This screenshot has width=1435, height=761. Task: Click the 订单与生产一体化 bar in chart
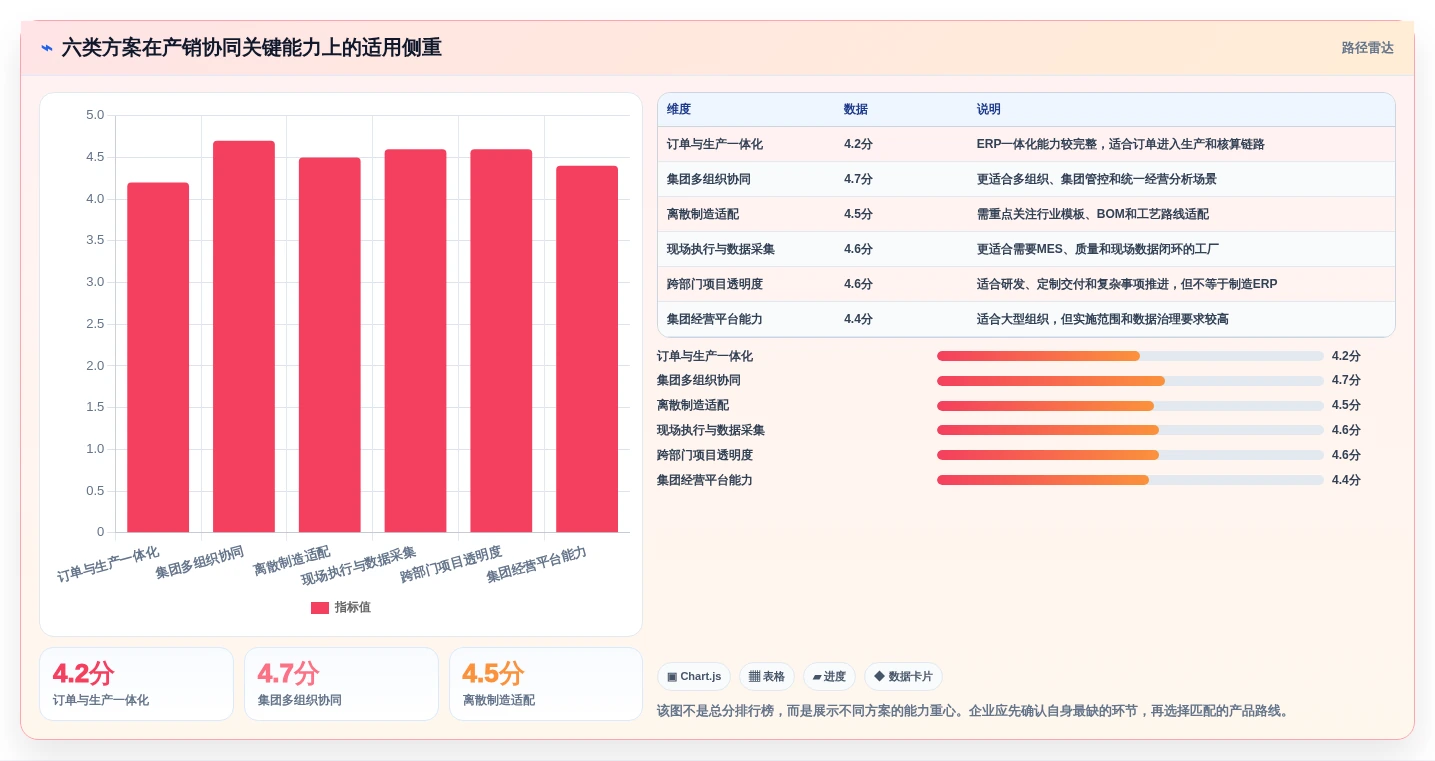coord(158,357)
